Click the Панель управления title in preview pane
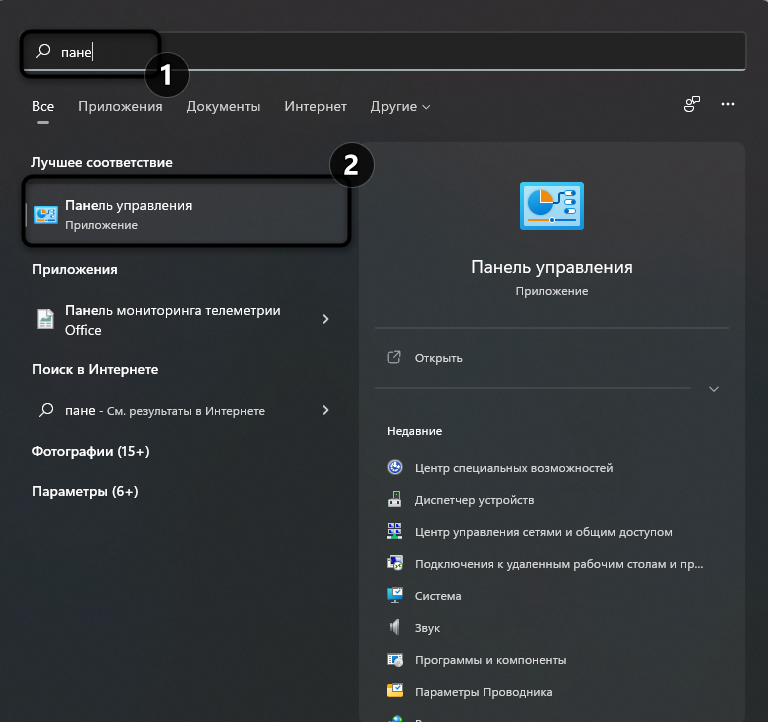Screen dimensions: 768x722 click(552, 267)
